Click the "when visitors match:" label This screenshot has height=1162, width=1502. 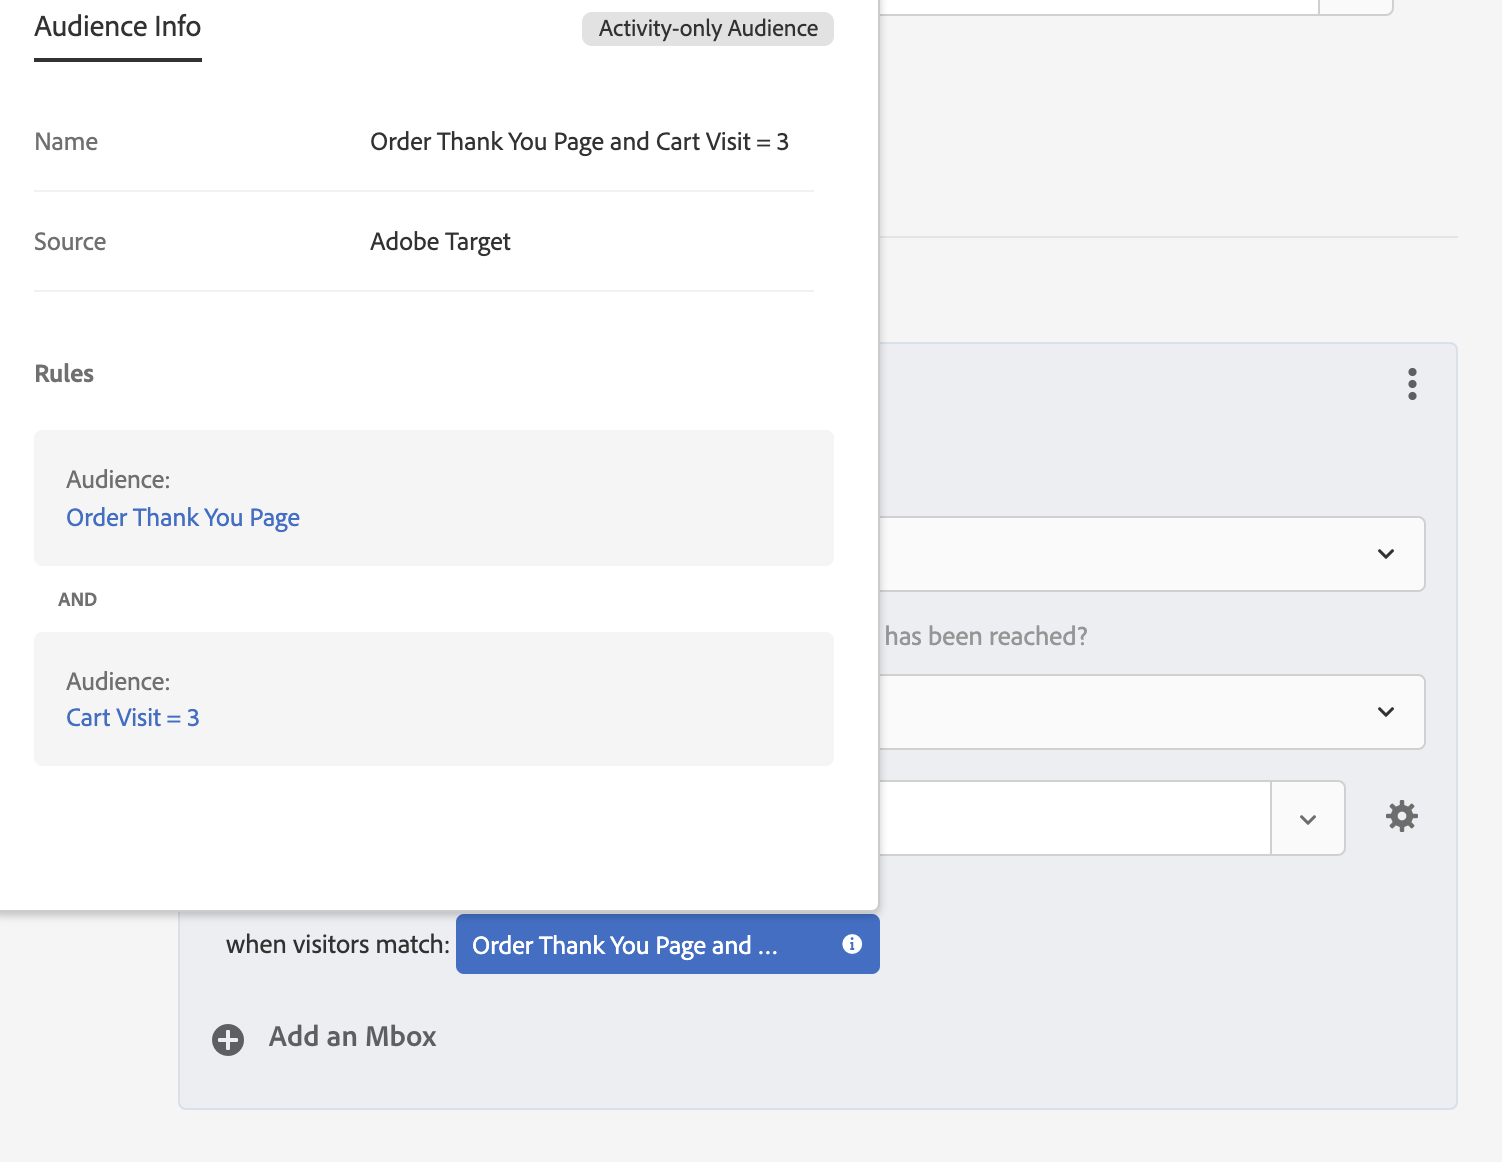tap(338, 945)
